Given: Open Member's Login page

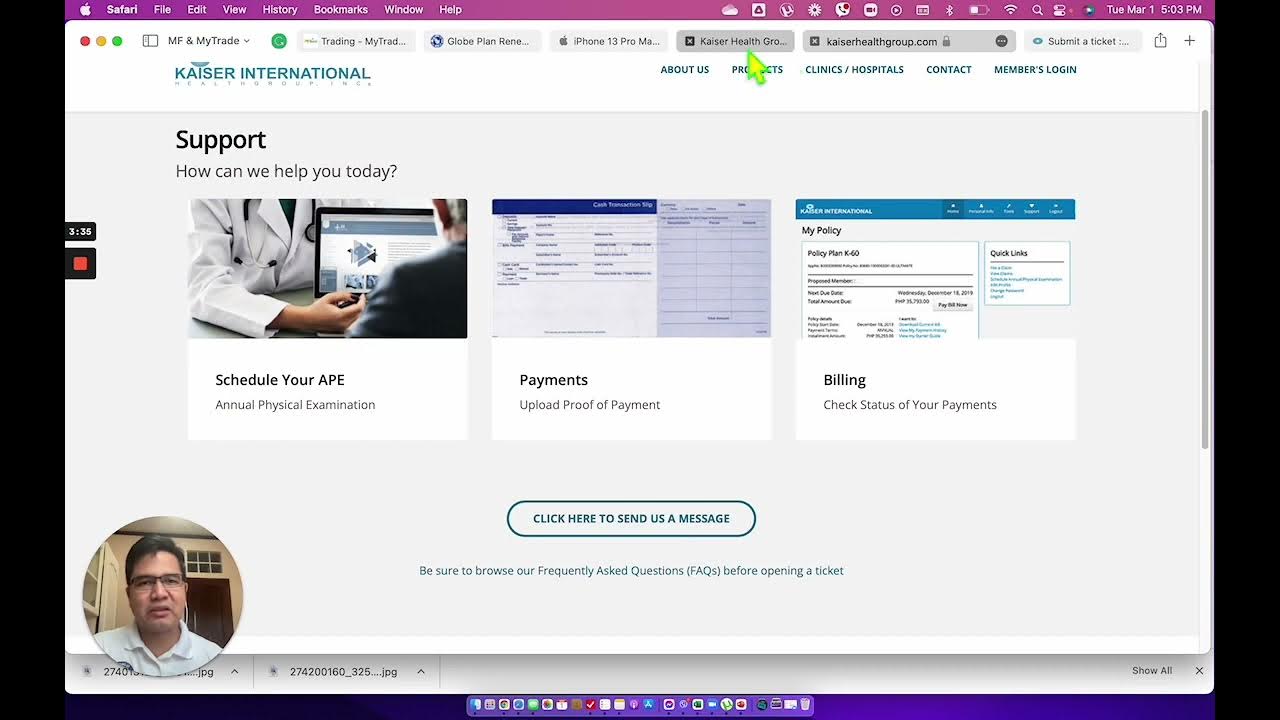Looking at the screenshot, I should tap(1035, 70).
